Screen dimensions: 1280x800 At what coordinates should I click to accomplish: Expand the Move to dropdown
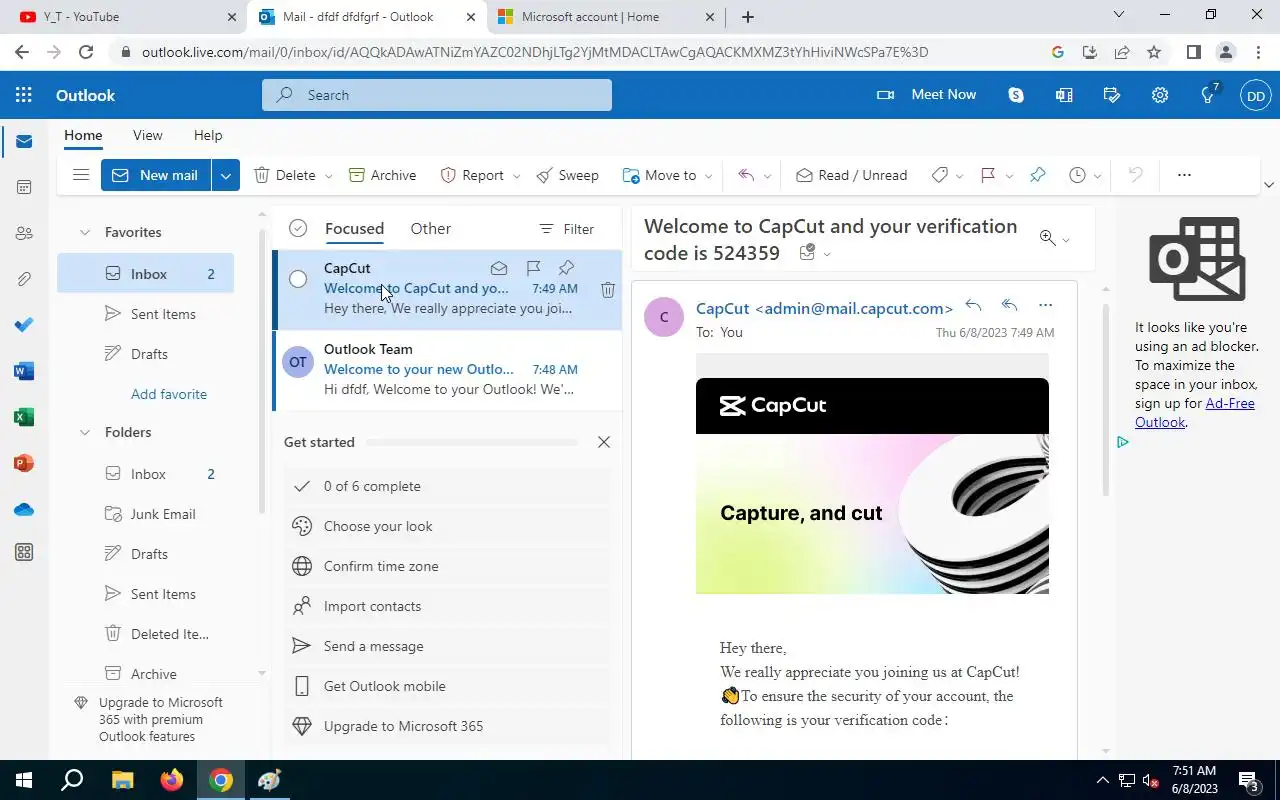pos(709,176)
